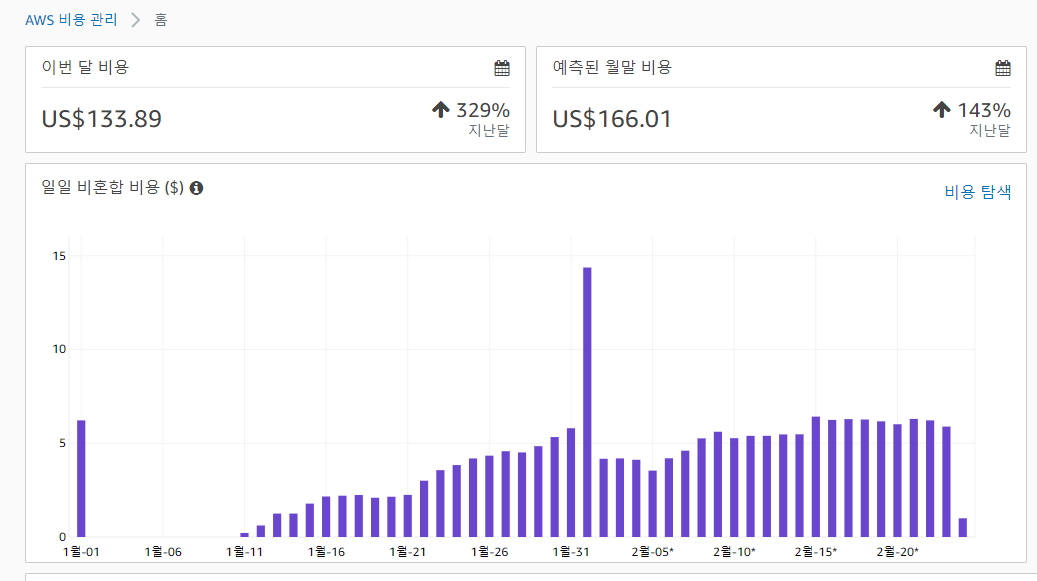
Task: Click the breadcrumb chevron separator
Action: click(136, 20)
